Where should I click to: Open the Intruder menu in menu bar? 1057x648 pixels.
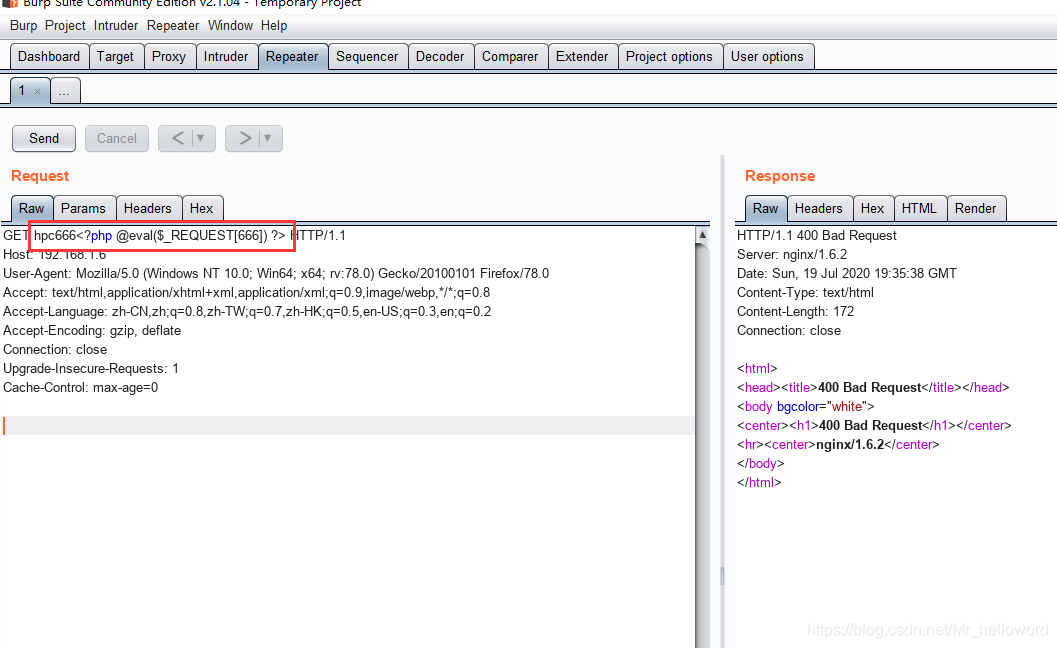pyautogui.click(x=115, y=26)
